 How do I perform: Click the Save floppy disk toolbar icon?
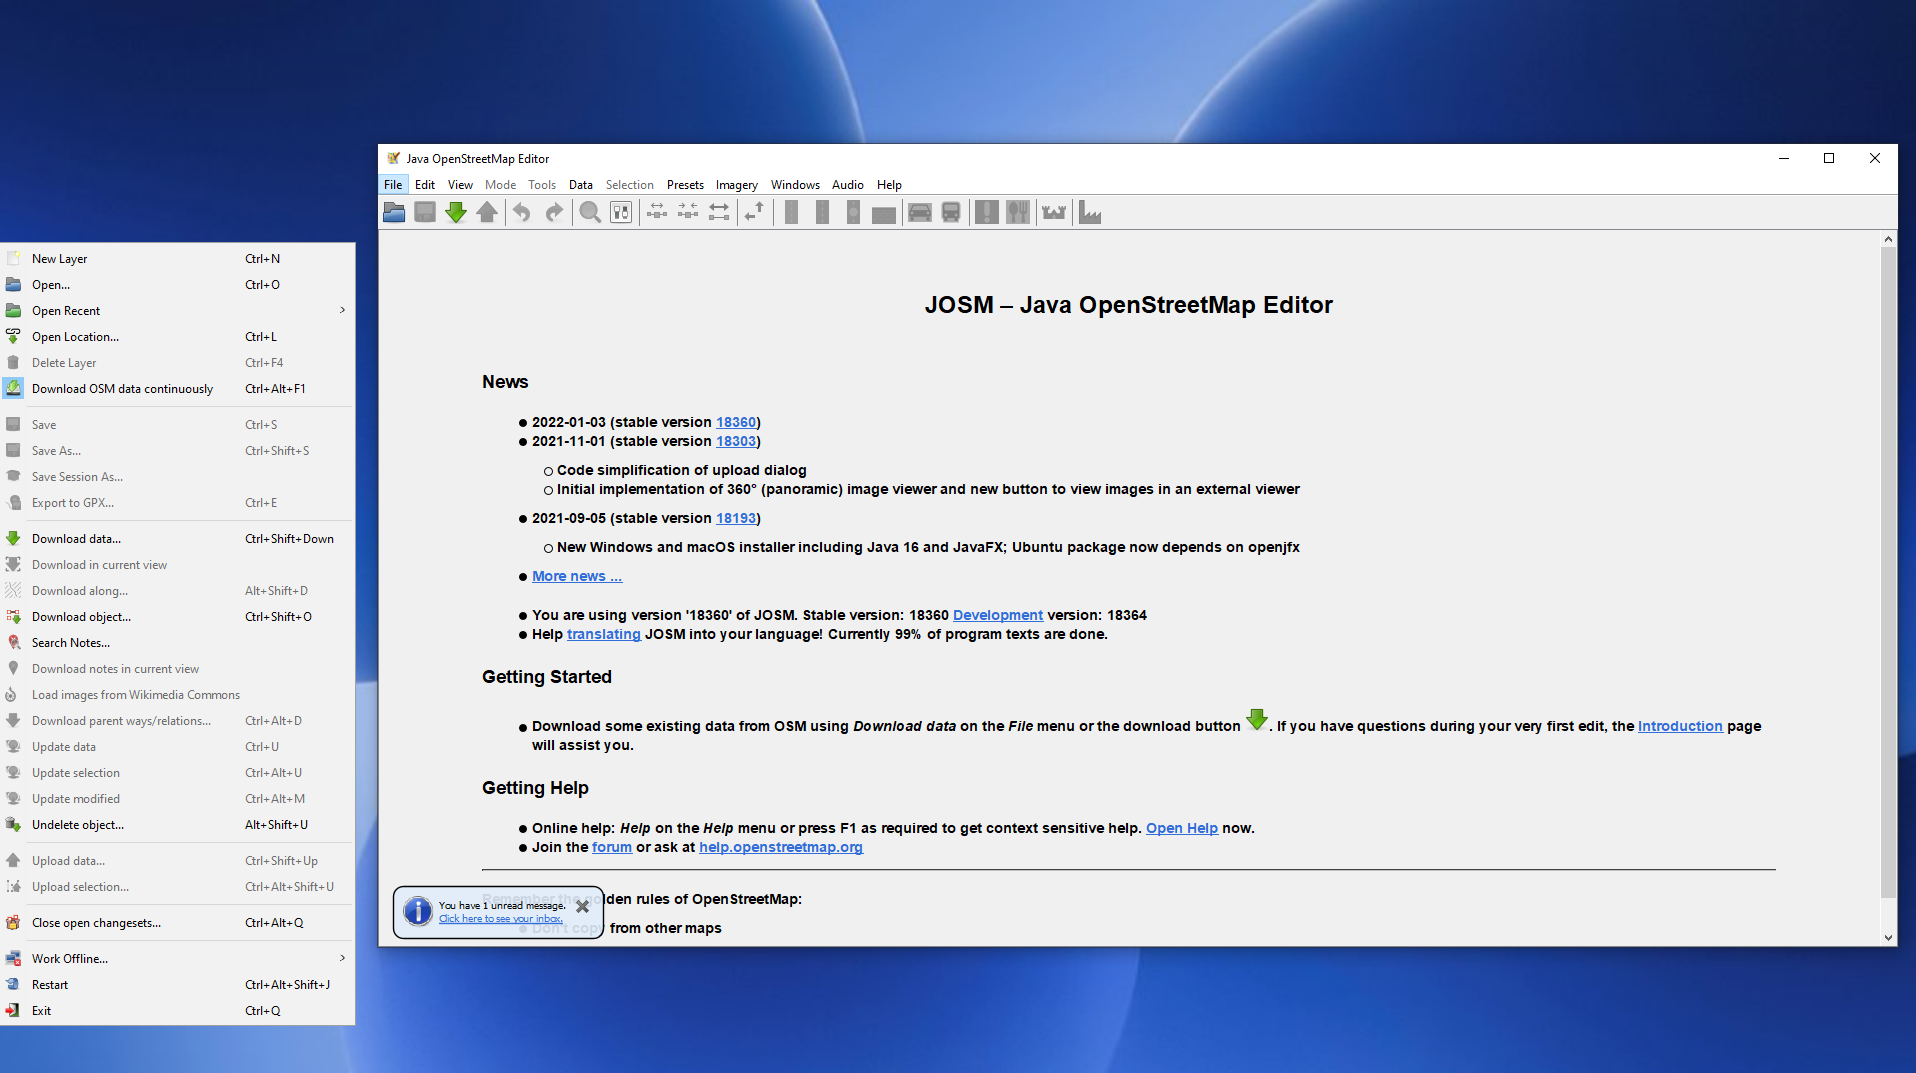425,212
